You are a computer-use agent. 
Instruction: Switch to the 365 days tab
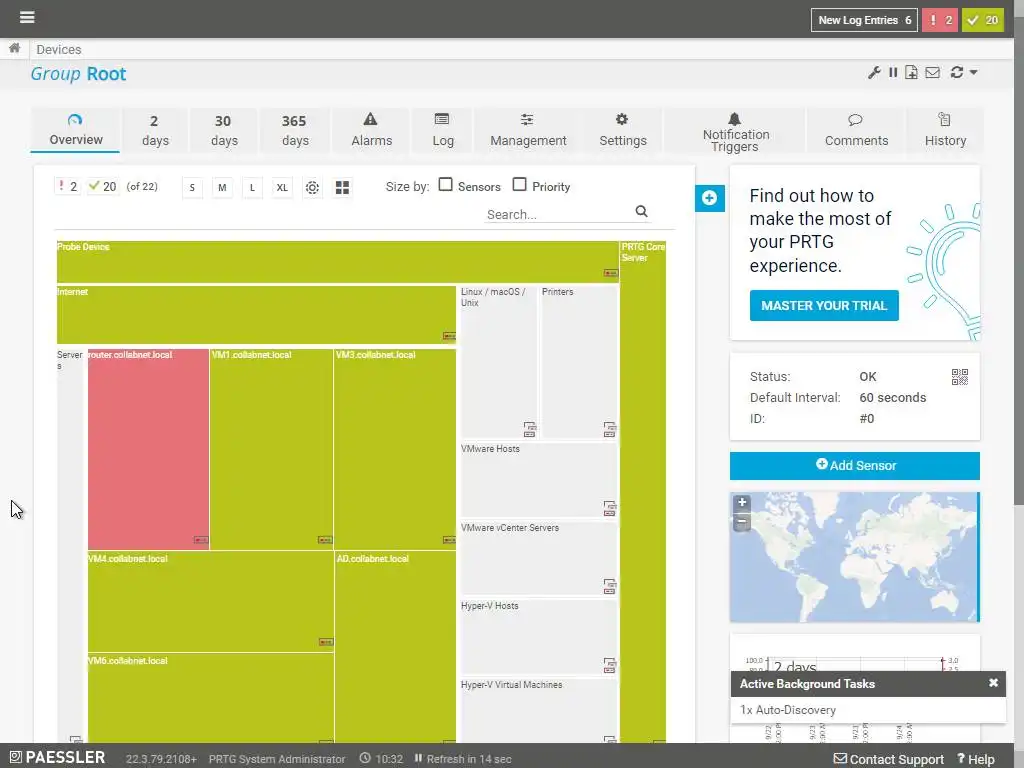coord(295,130)
